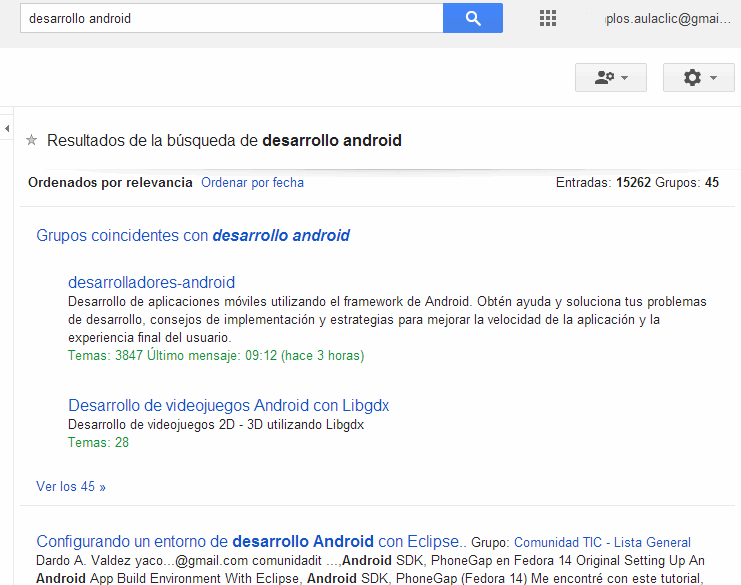Image resolution: width=741 pixels, height=585 pixels.
Task: Click the blue search magnifier button
Action: pyautogui.click(x=473, y=18)
